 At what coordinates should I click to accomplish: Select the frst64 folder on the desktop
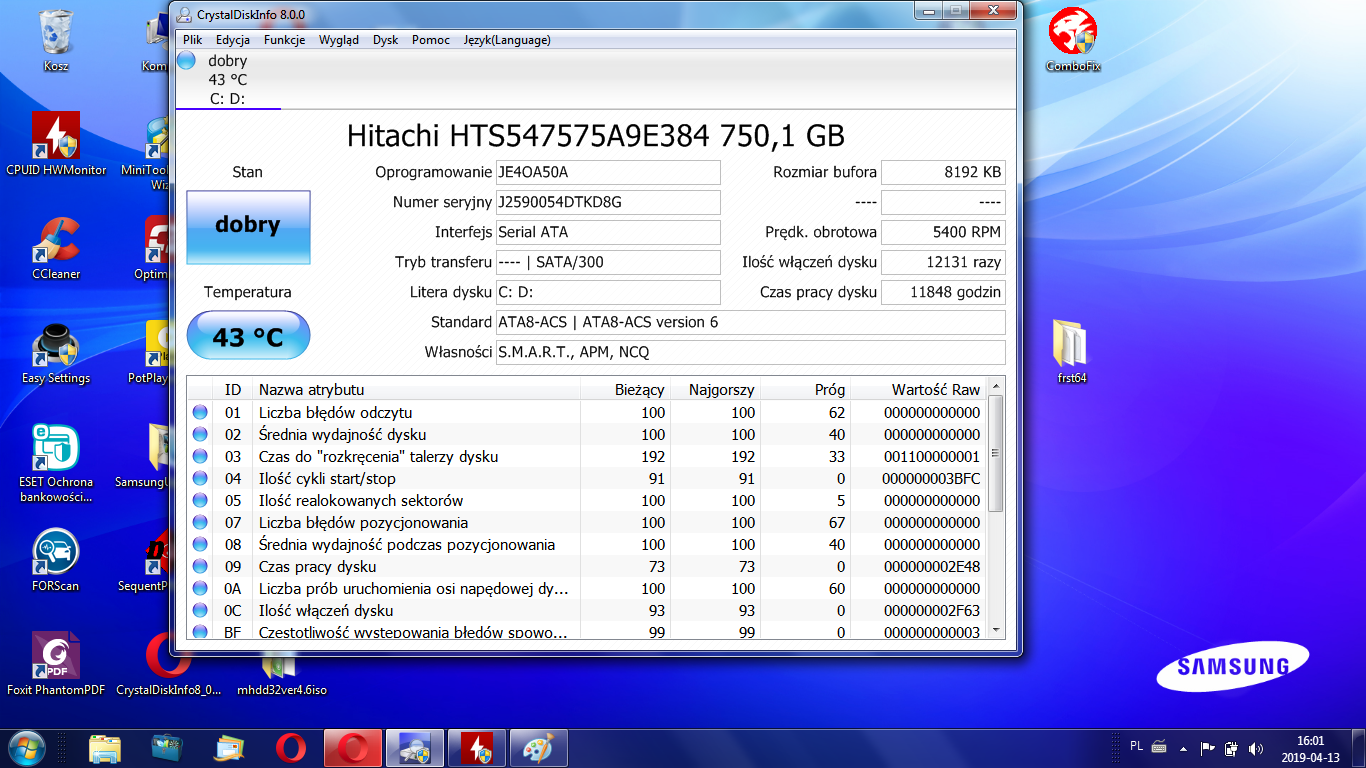(x=1072, y=352)
